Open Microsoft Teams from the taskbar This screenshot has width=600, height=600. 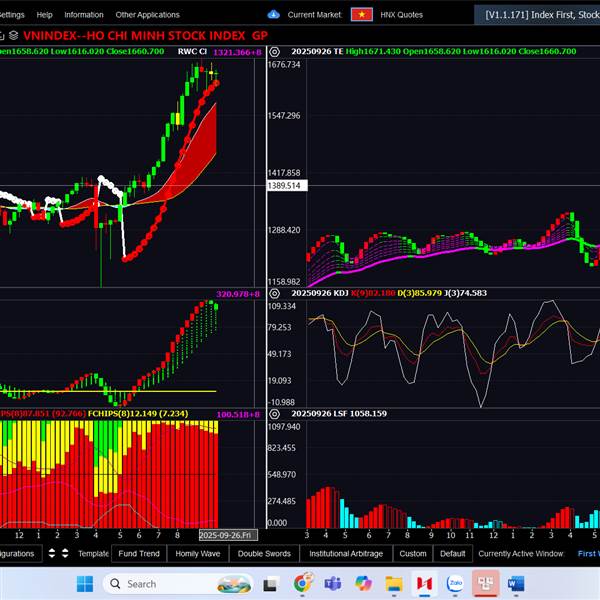333,583
